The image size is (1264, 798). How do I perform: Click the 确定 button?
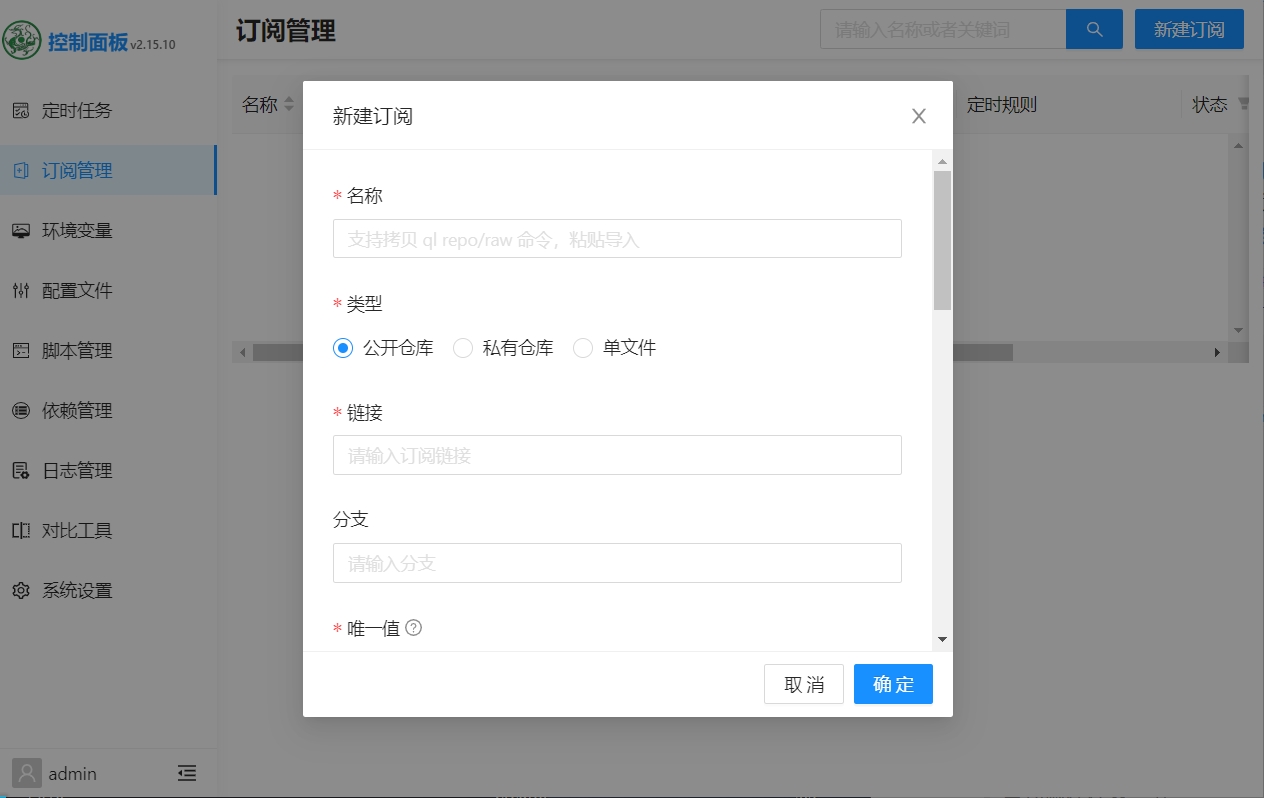(x=893, y=684)
